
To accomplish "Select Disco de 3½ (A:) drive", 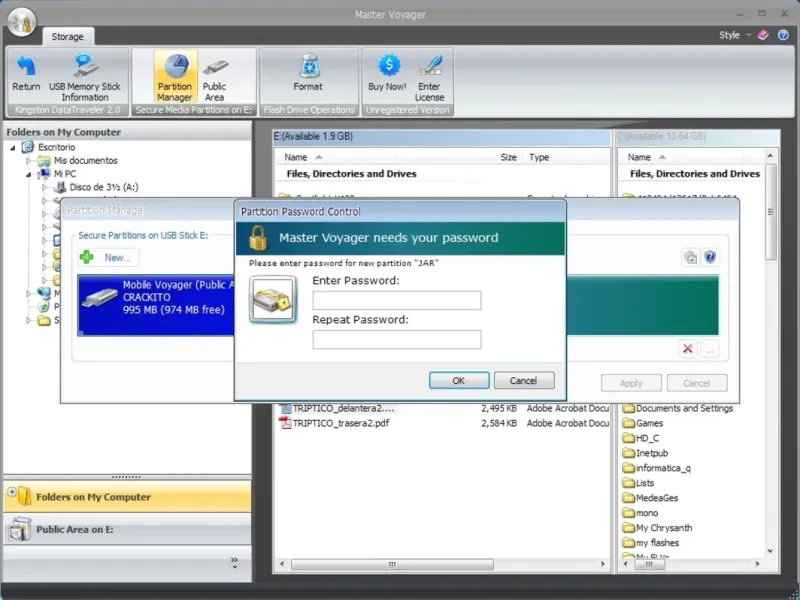I will 104,187.
